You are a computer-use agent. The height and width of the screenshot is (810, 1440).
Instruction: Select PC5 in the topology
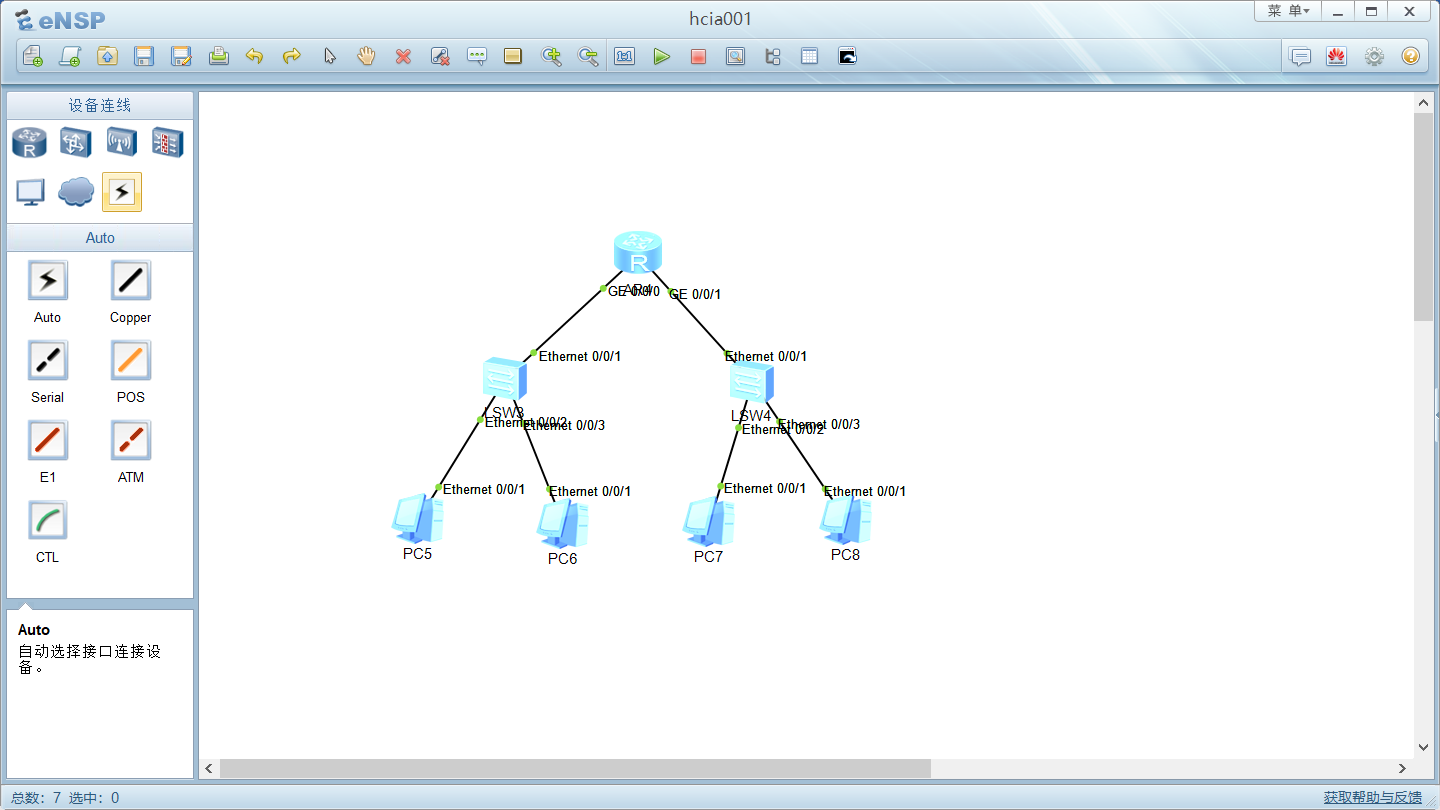[x=417, y=519]
